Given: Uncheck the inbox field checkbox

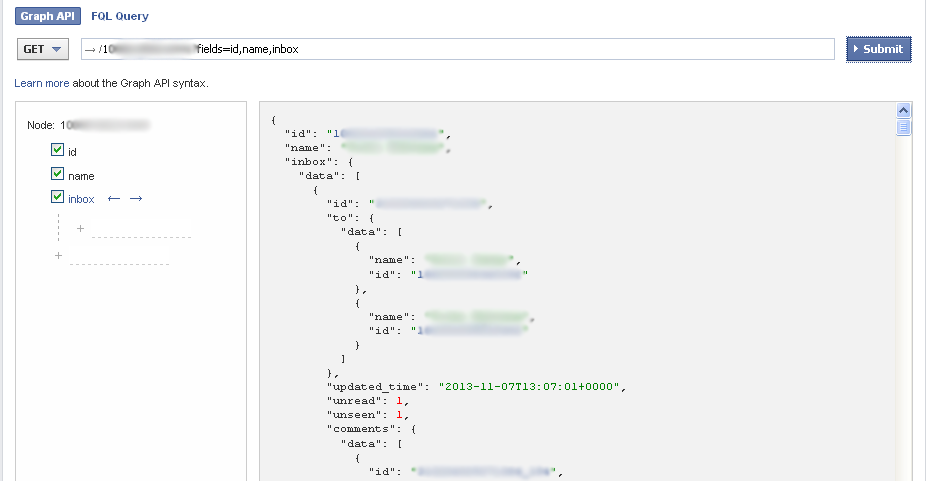Looking at the screenshot, I should (x=57, y=197).
